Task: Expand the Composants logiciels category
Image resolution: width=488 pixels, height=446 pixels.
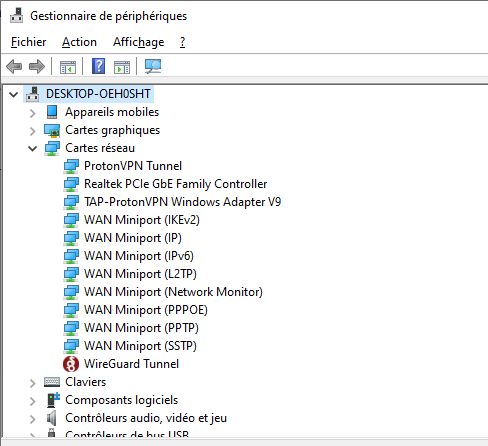Action: (x=32, y=401)
